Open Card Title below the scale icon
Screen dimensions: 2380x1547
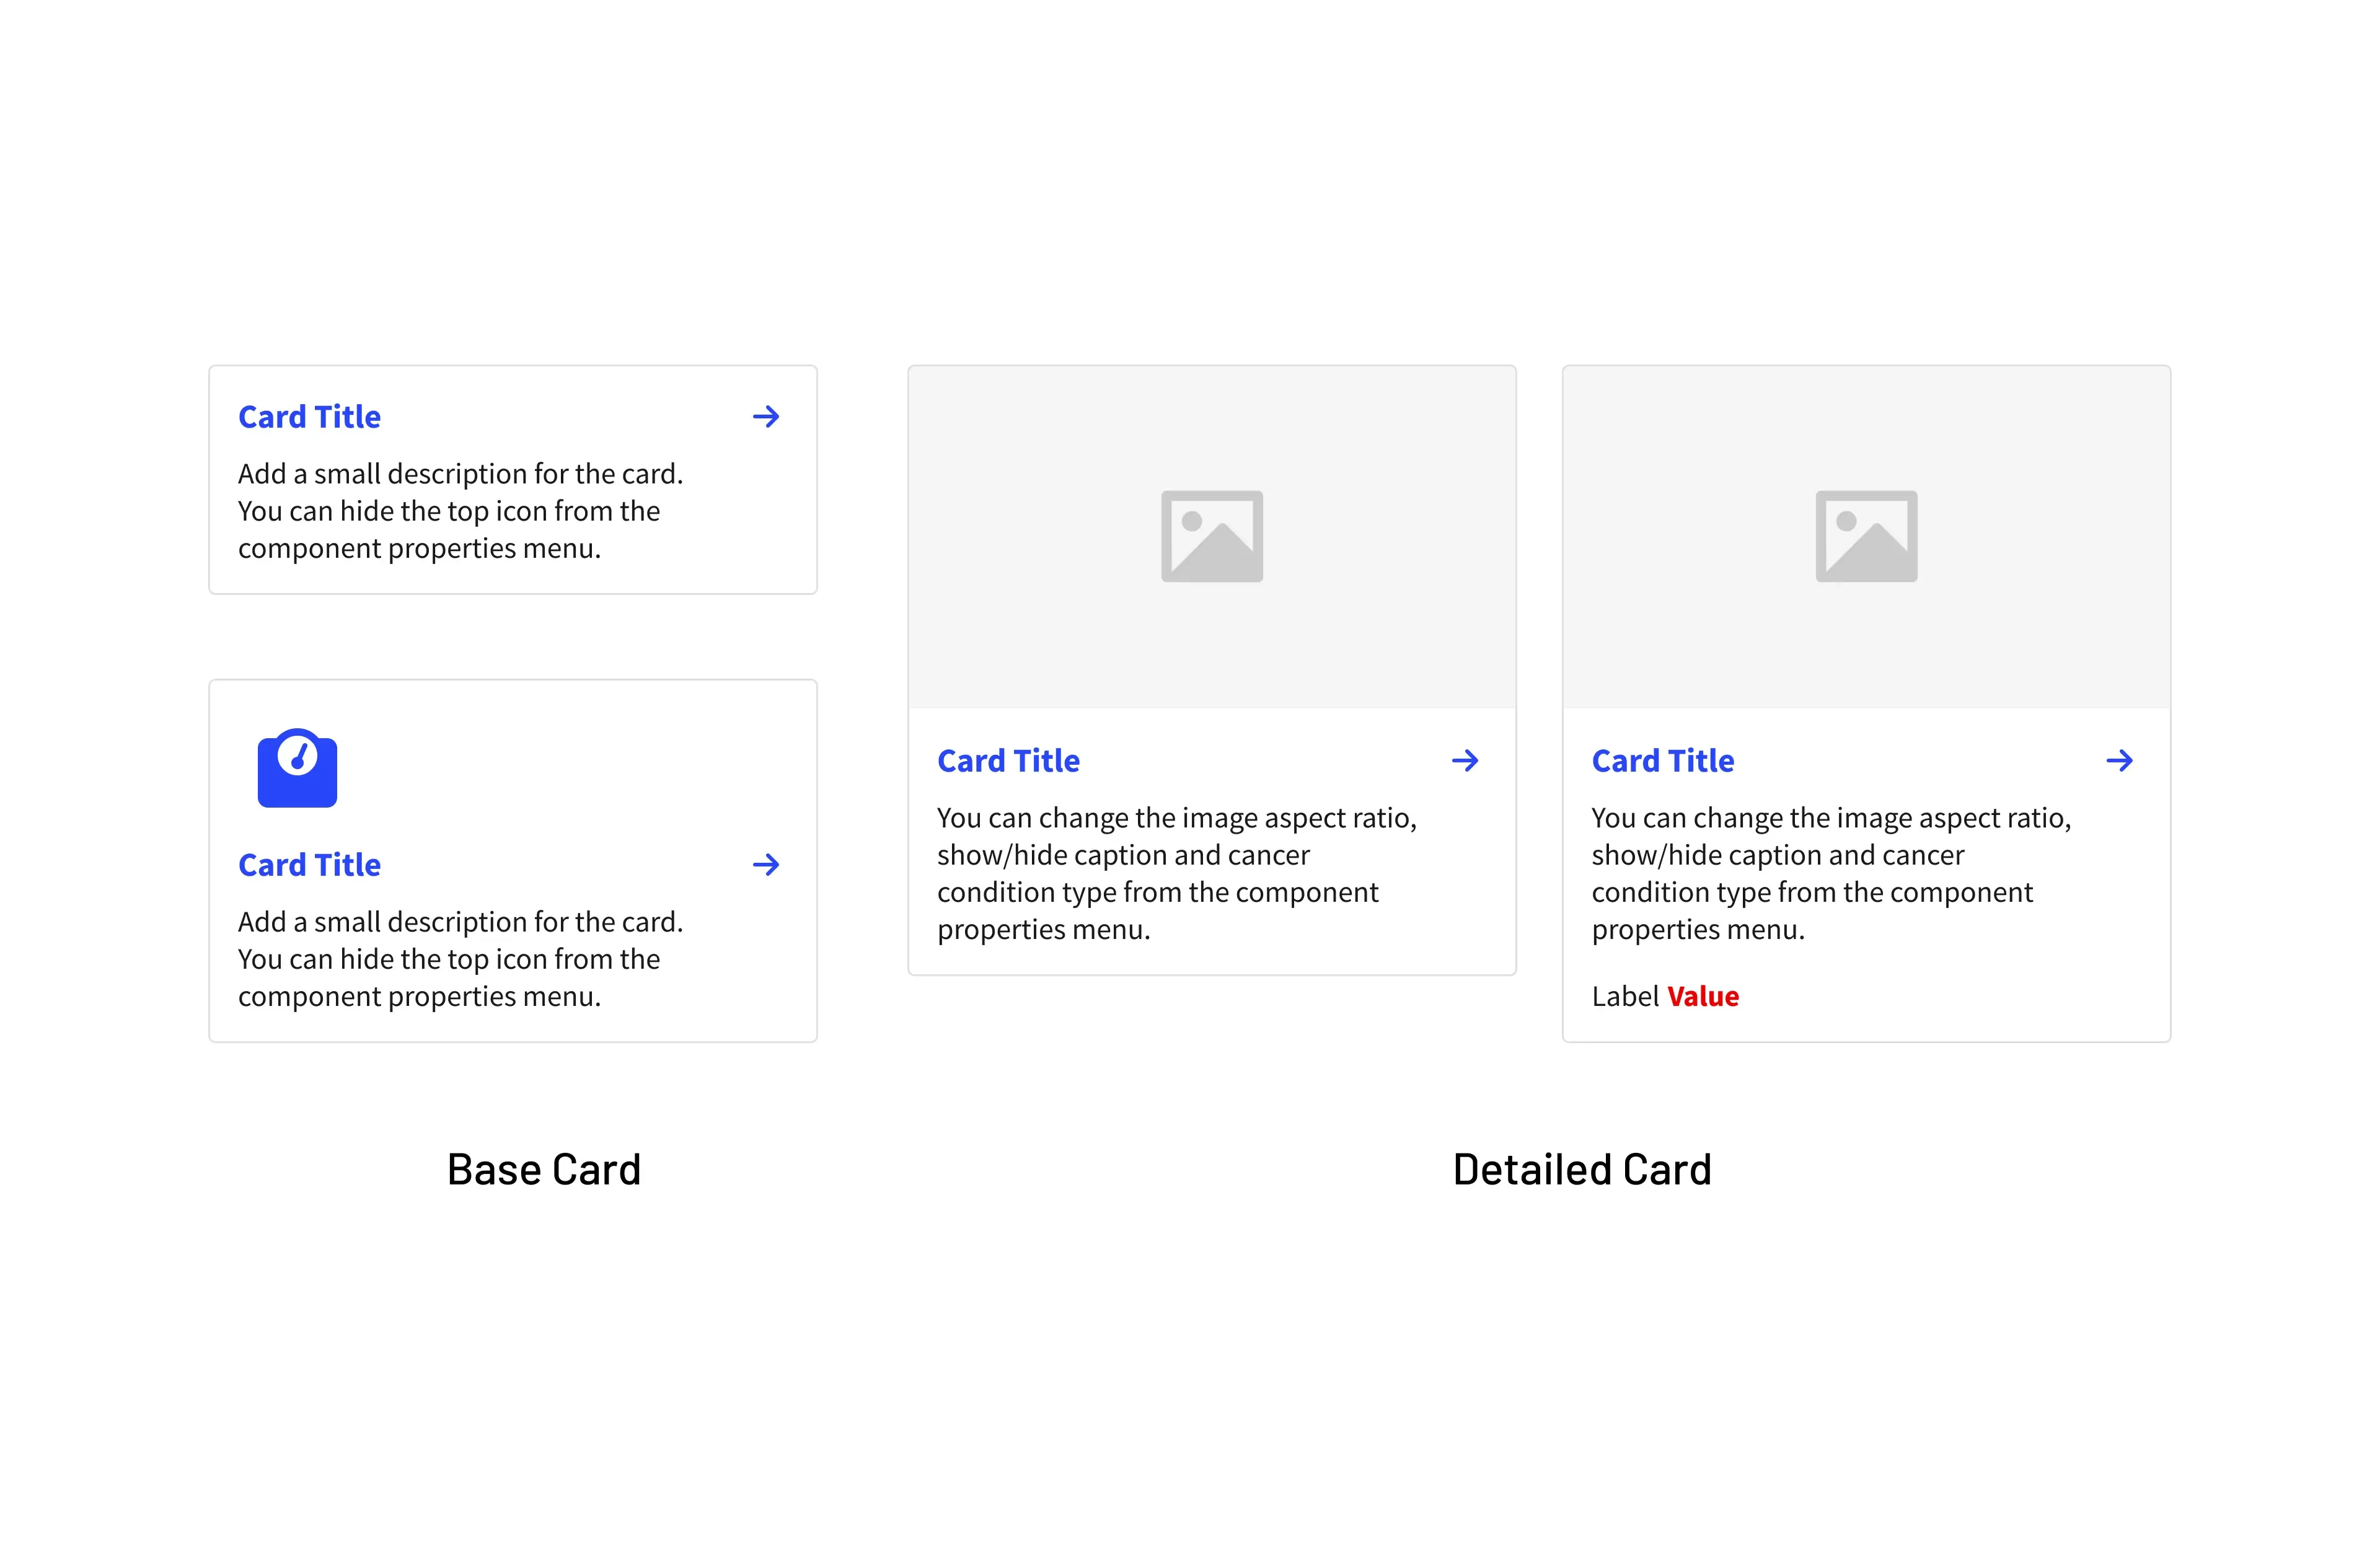point(309,865)
